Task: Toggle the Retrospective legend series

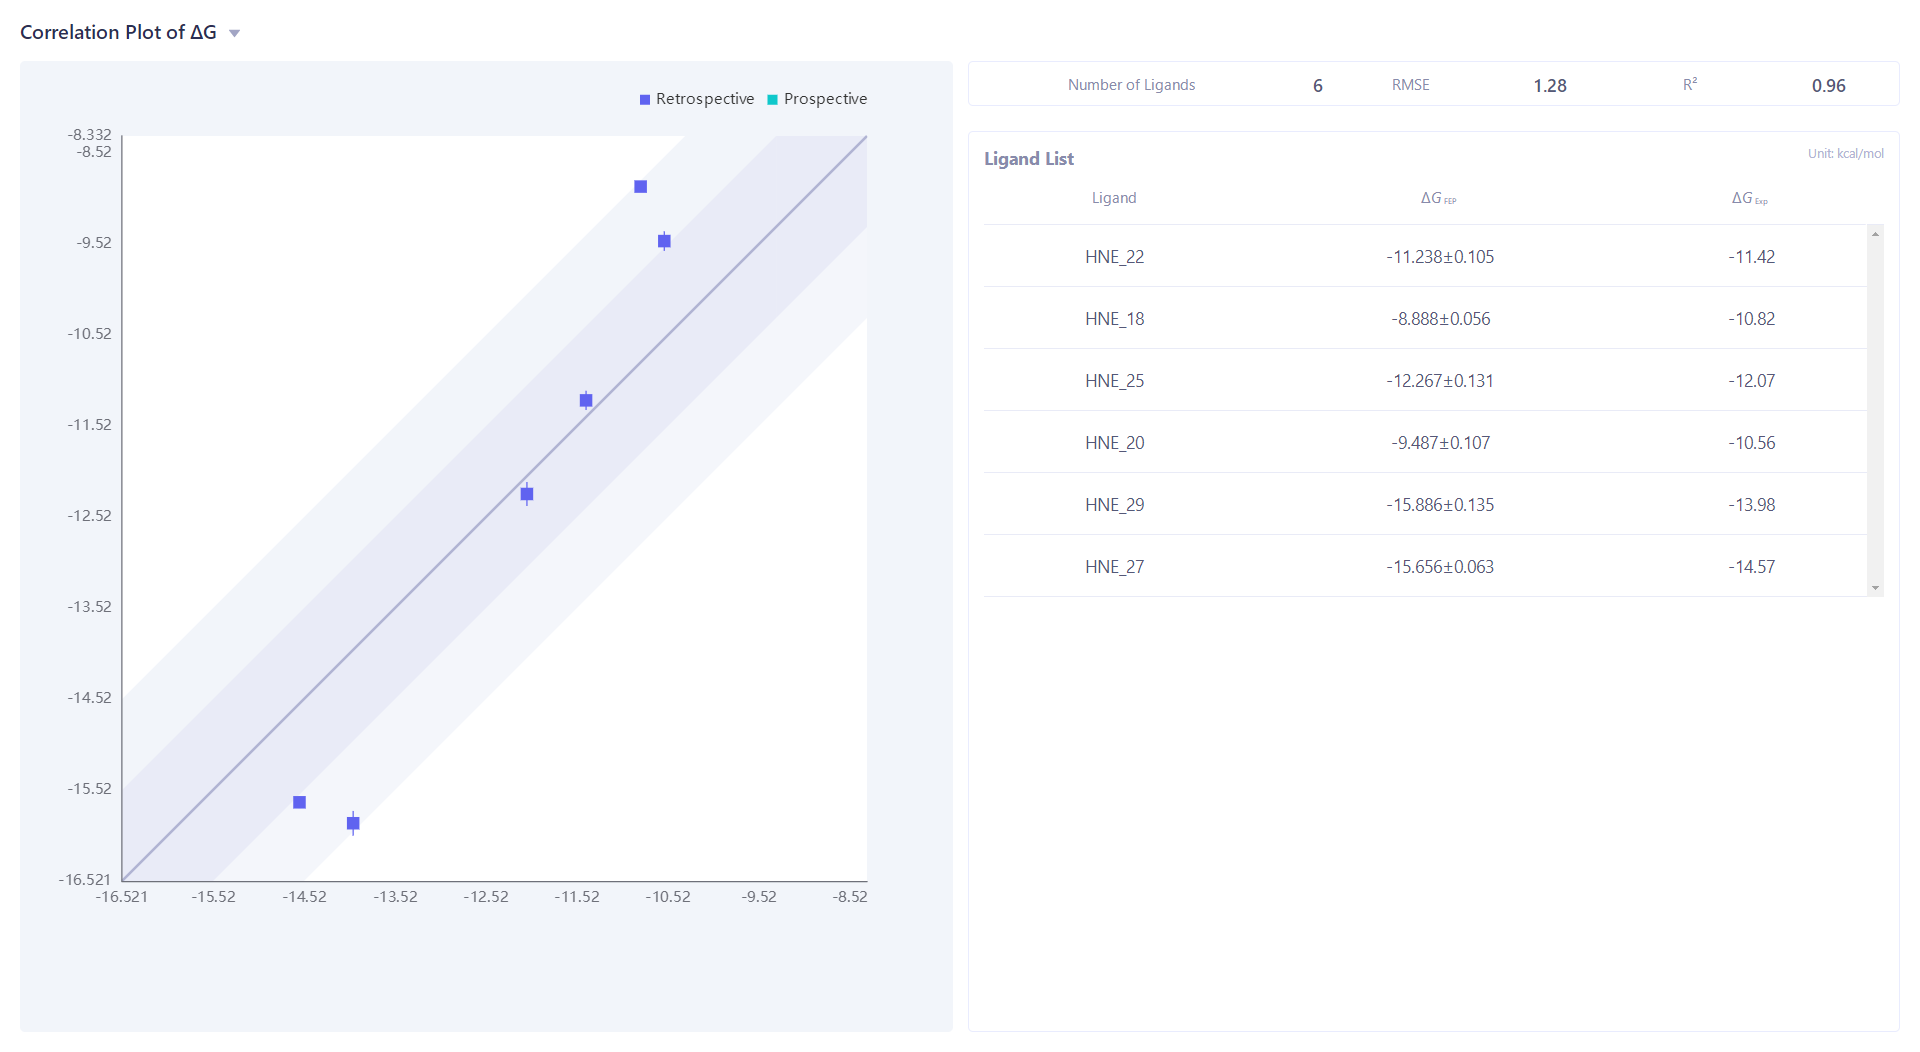Action: (x=704, y=99)
